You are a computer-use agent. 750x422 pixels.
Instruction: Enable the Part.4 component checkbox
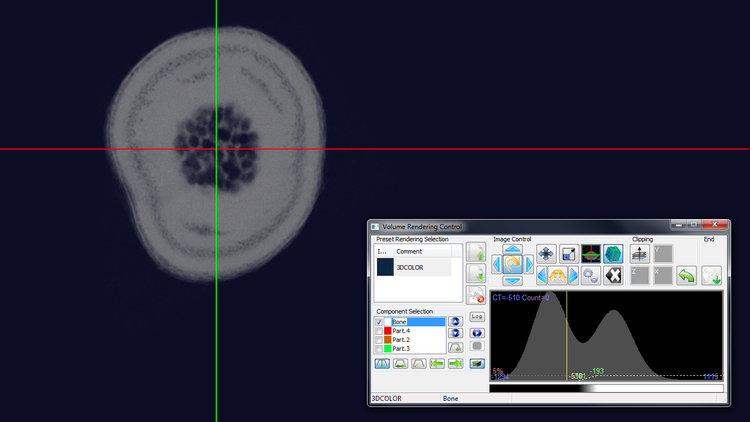pos(379,331)
